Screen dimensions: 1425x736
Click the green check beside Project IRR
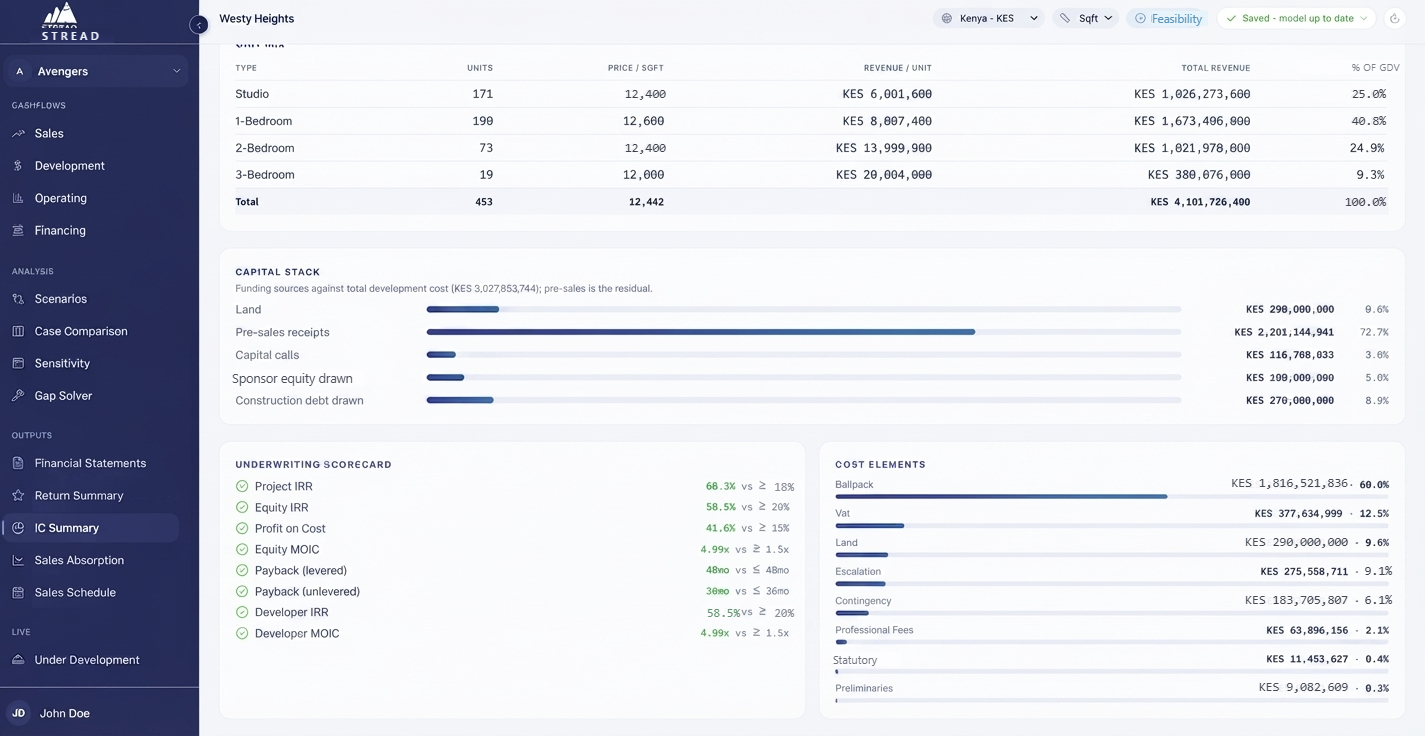click(x=242, y=487)
